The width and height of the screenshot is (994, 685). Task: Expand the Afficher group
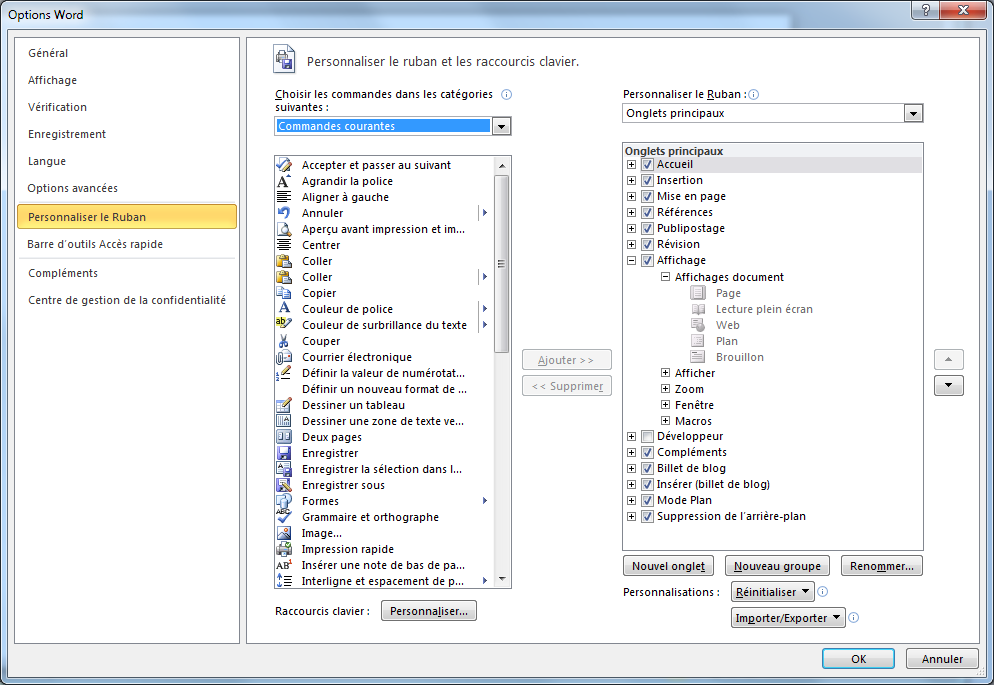[x=665, y=373]
